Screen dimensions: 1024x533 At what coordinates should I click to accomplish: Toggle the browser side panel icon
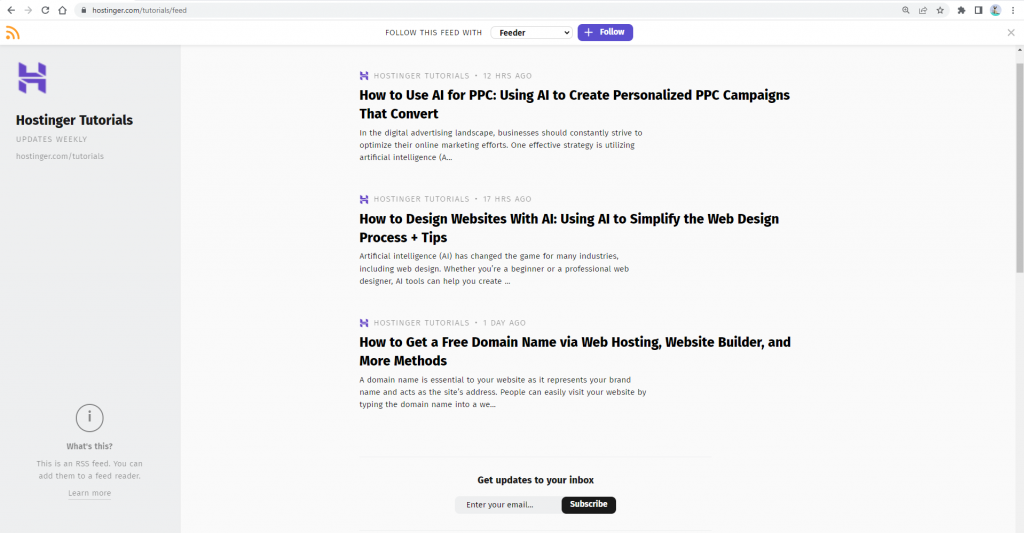click(979, 10)
